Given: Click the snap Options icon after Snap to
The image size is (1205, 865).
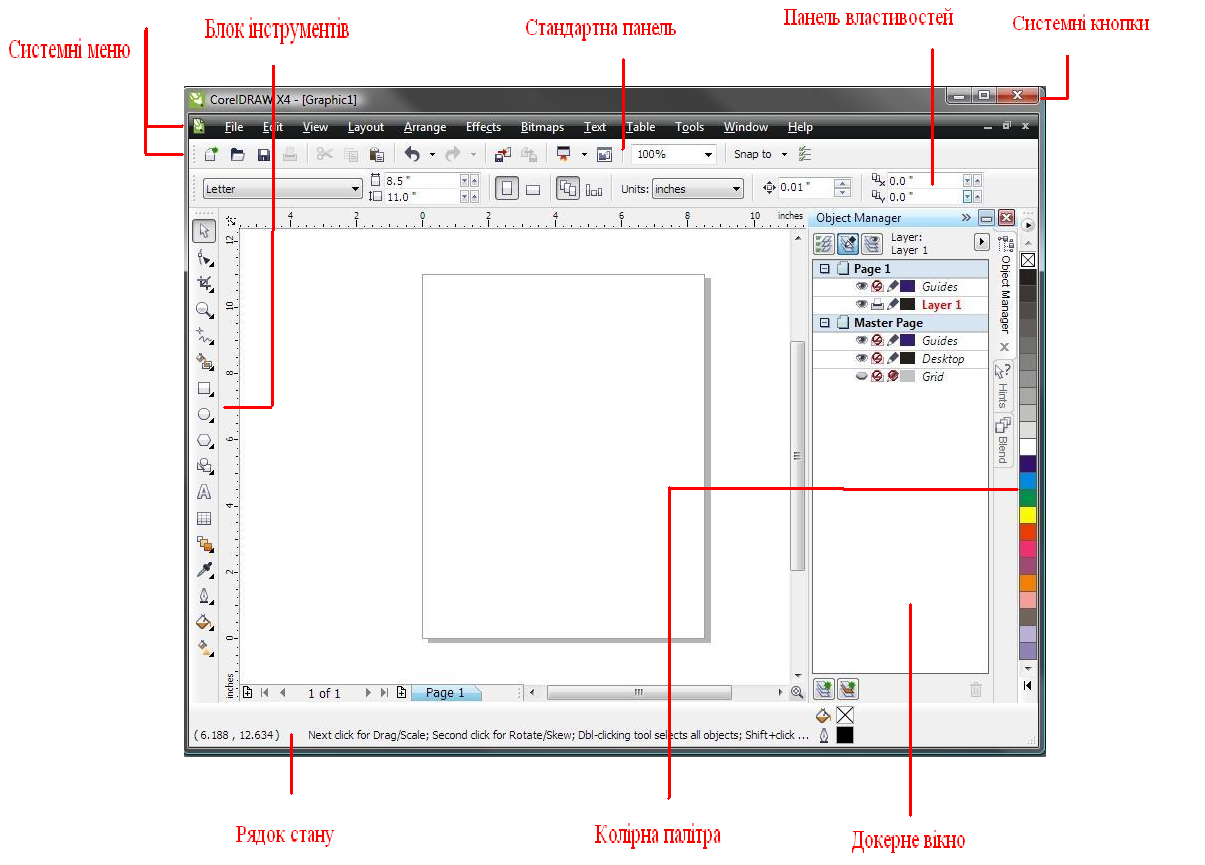Looking at the screenshot, I should [806, 154].
